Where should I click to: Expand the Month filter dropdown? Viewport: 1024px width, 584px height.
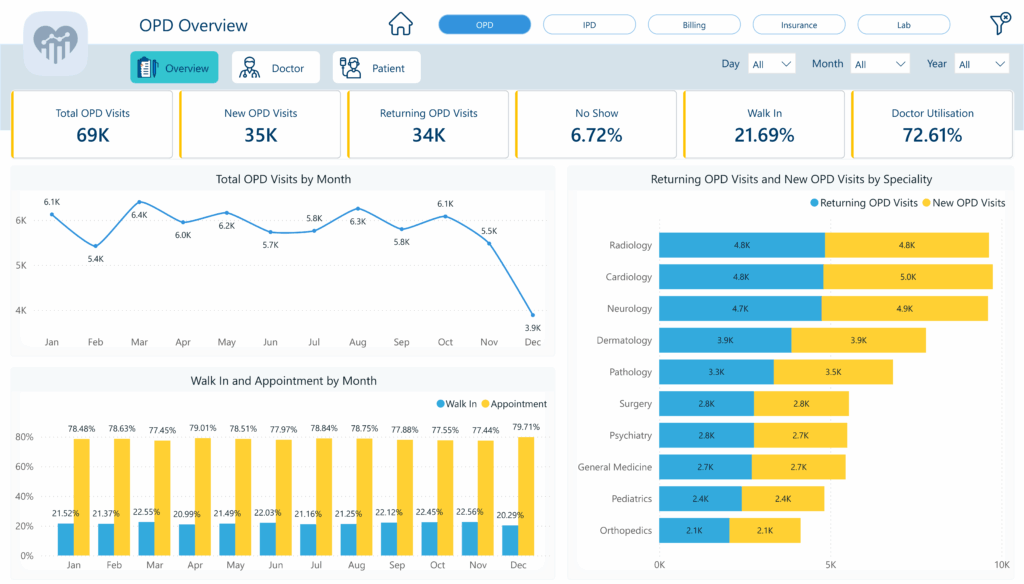click(880, 63)
